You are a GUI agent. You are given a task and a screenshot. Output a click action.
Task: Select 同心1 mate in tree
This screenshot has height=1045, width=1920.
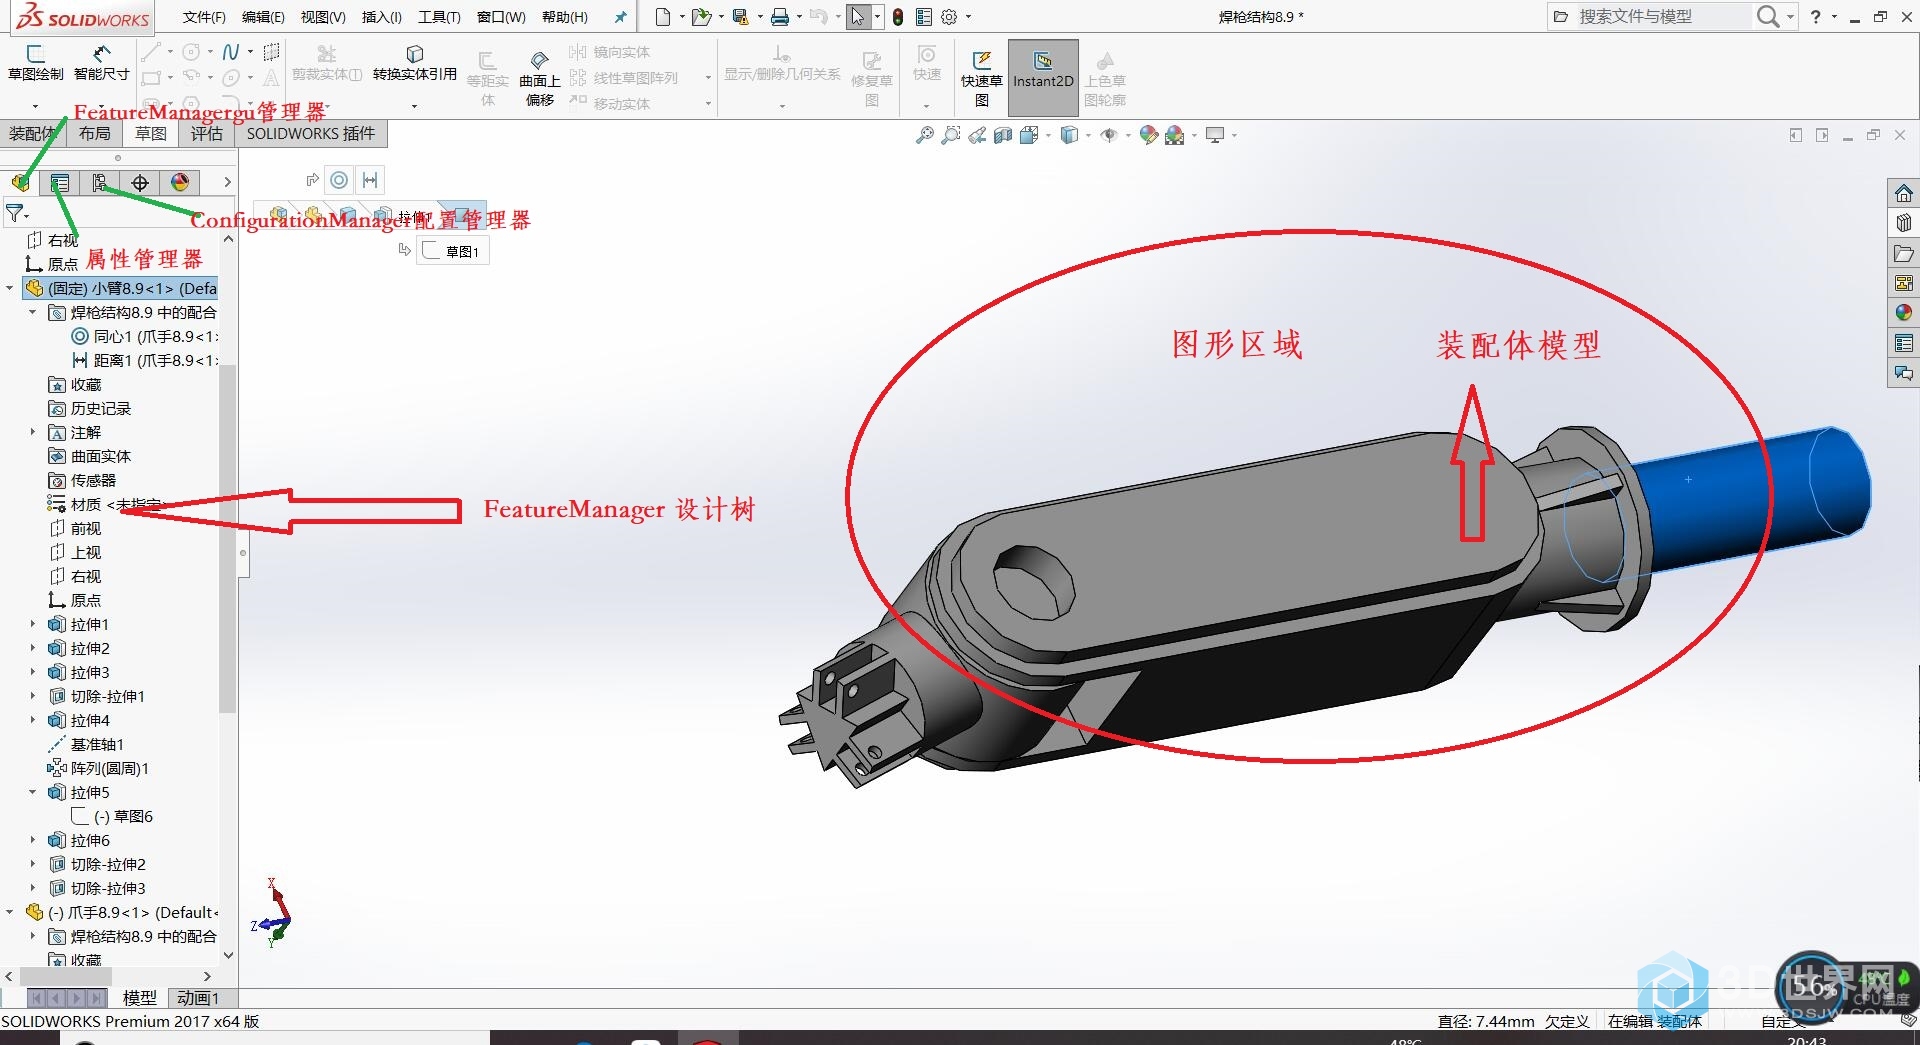pyautogui.click(x=144, y=336)
